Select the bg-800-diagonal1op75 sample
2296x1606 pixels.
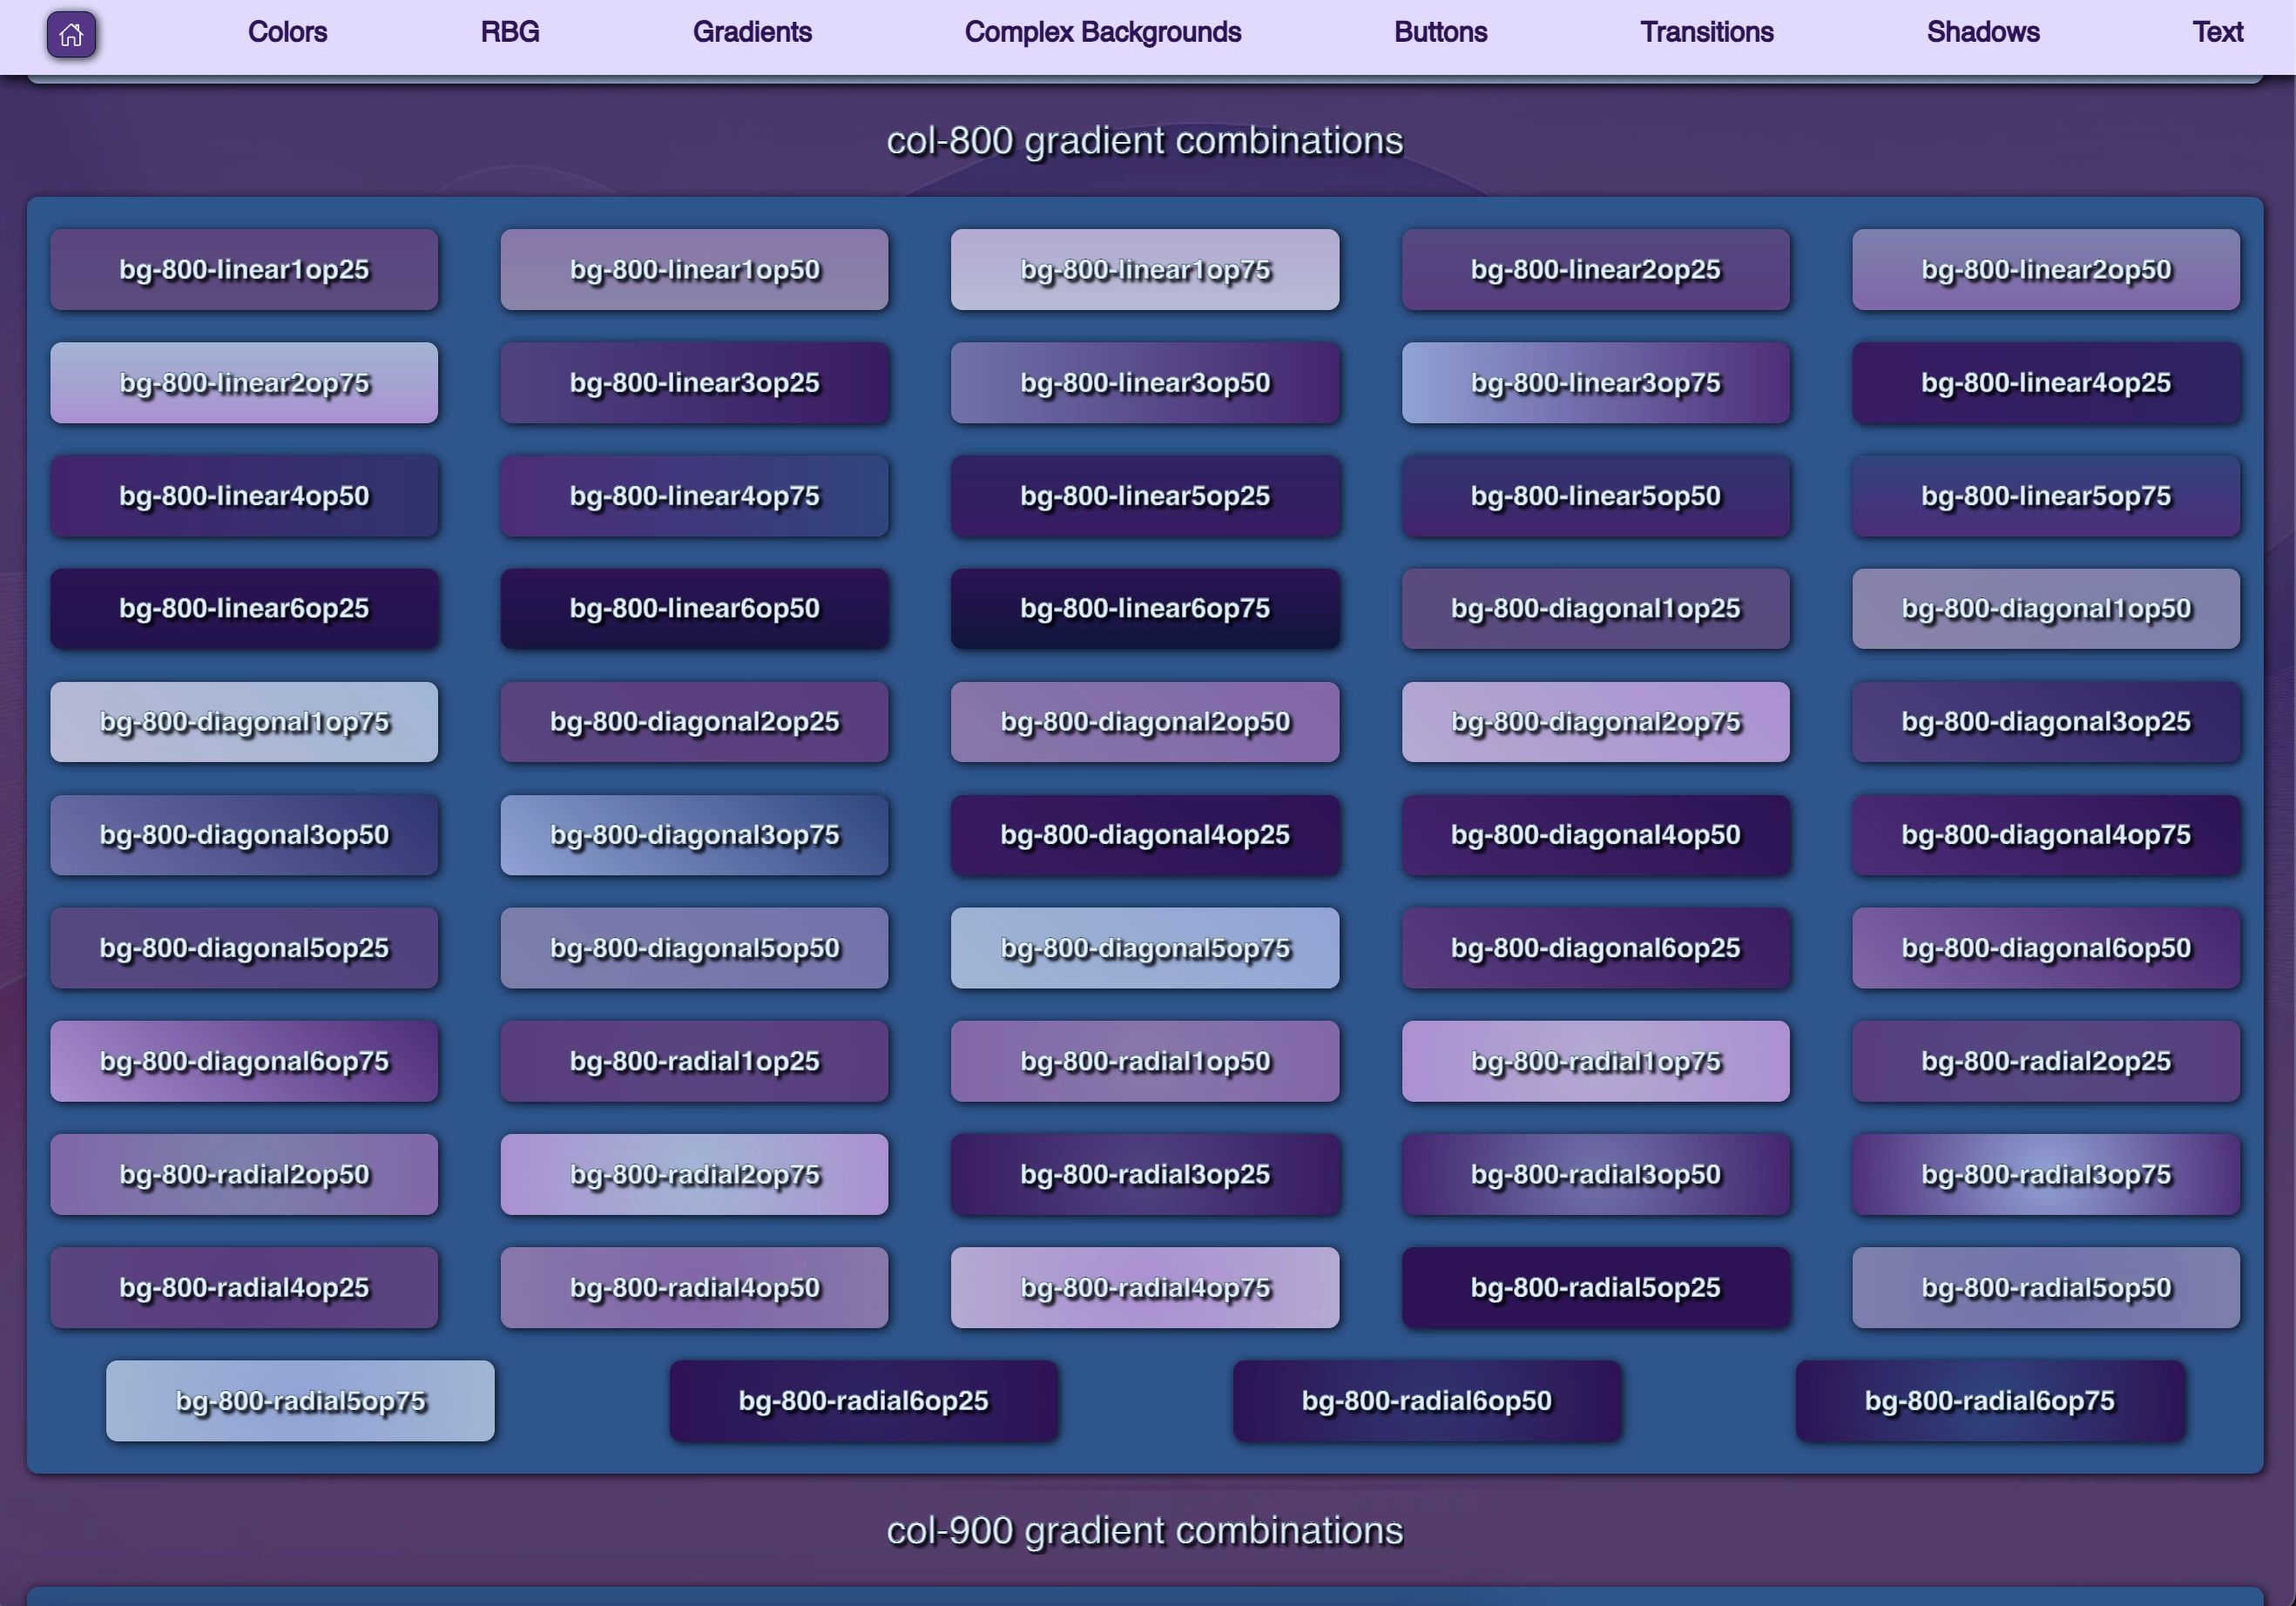tap(243, 721)
